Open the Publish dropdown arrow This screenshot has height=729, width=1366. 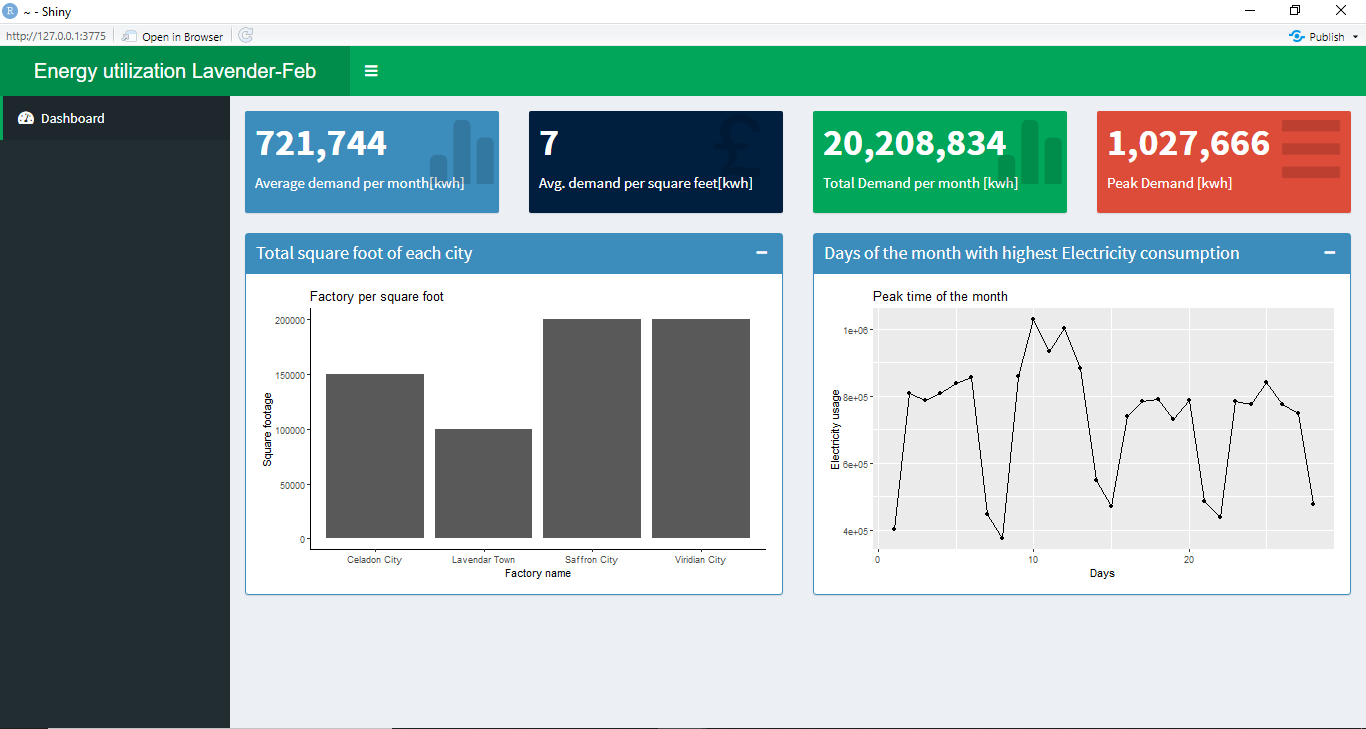1355,37
